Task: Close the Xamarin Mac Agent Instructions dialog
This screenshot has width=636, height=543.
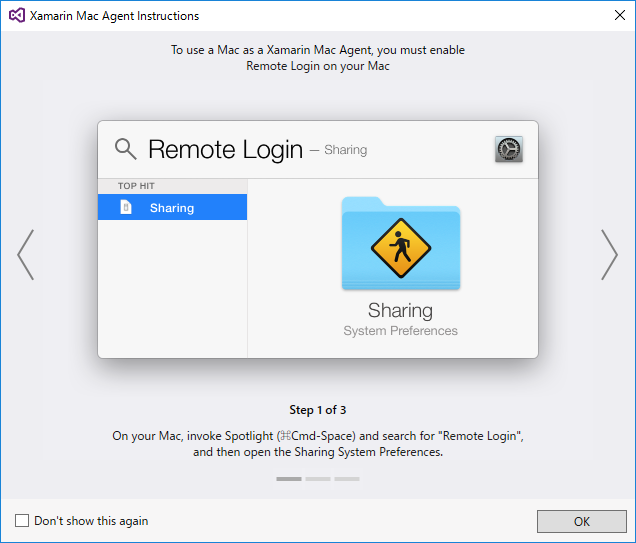Action: [620, 15]
